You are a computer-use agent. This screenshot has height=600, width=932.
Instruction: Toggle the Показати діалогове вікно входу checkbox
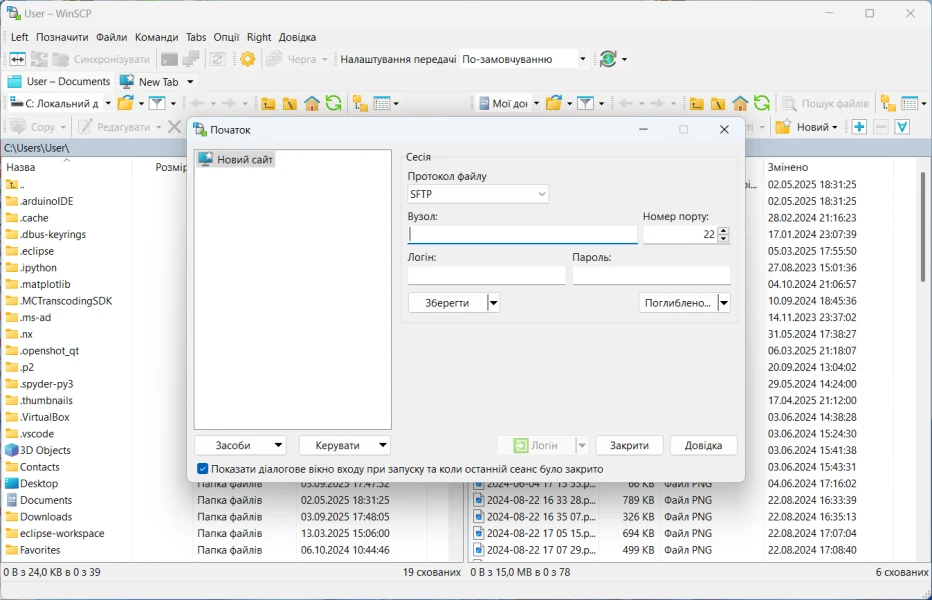tap(203, 469)
